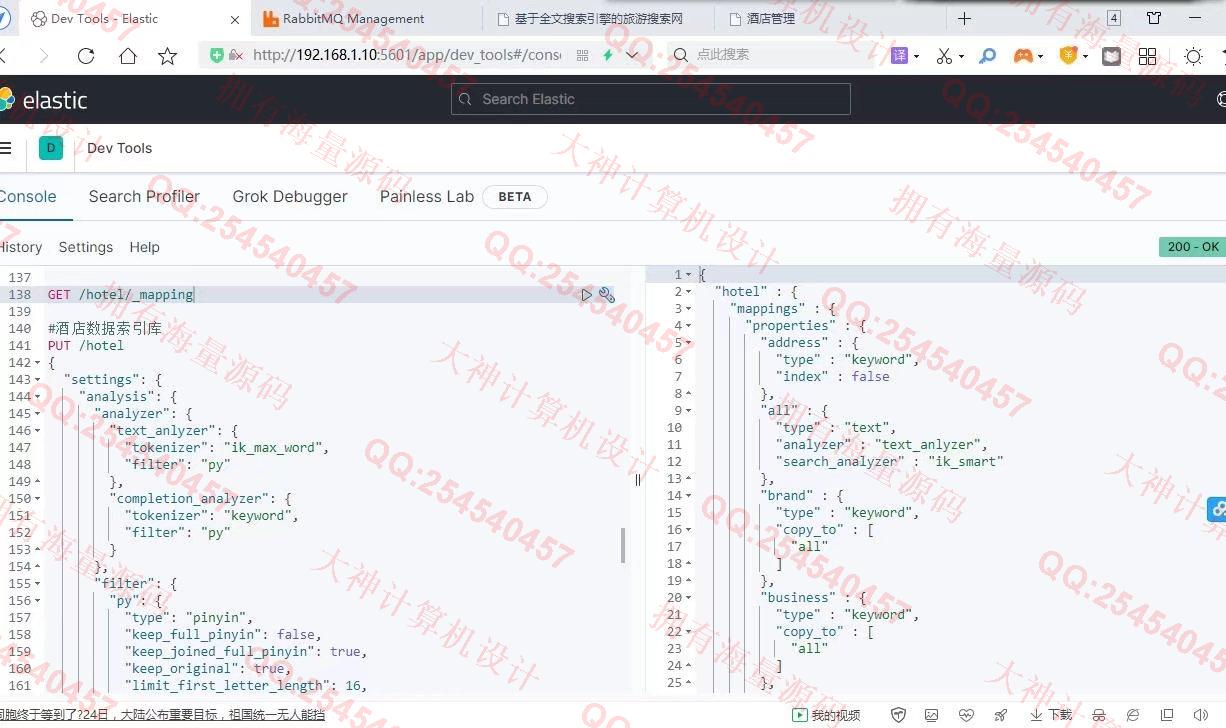The image size is (1226, 728).
Task: Open the console History
Action: point(21,247)
